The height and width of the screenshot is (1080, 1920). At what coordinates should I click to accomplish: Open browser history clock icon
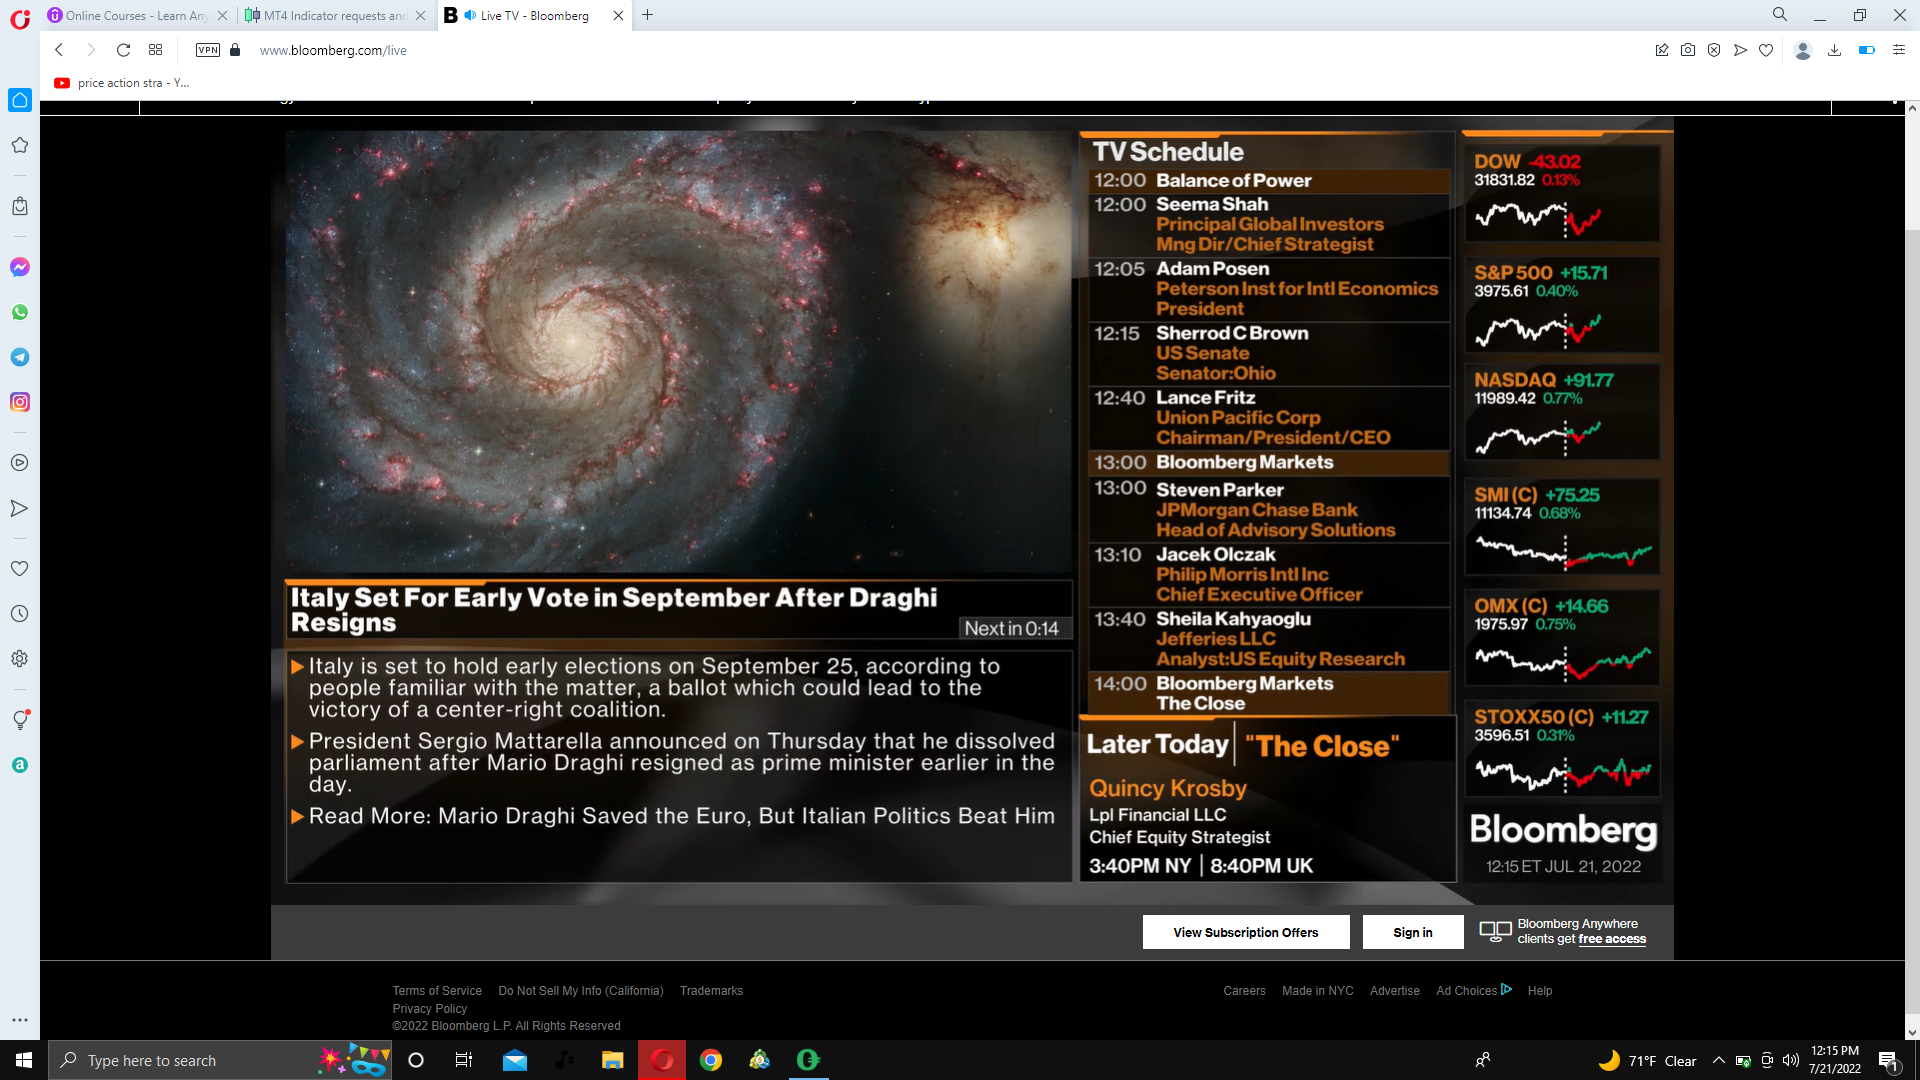(x=20, y=614)
